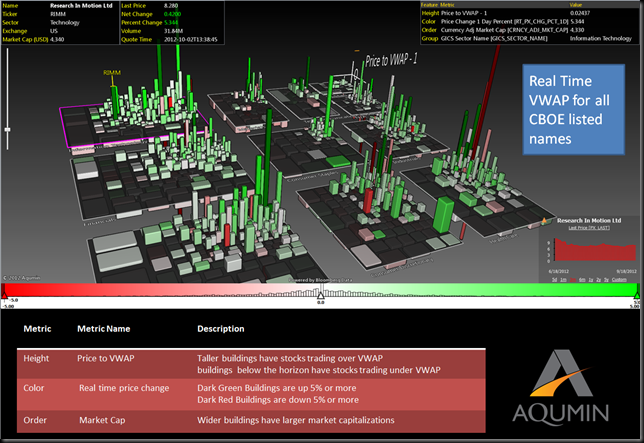Viewport: 644px width, 443px height.
Task: Click the "Price to VWAP - 1" axis label
Action: click(x=391, y=60)
